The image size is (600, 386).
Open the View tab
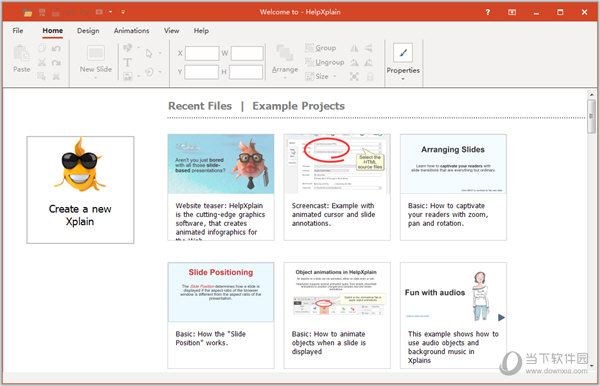coord(171,31)
